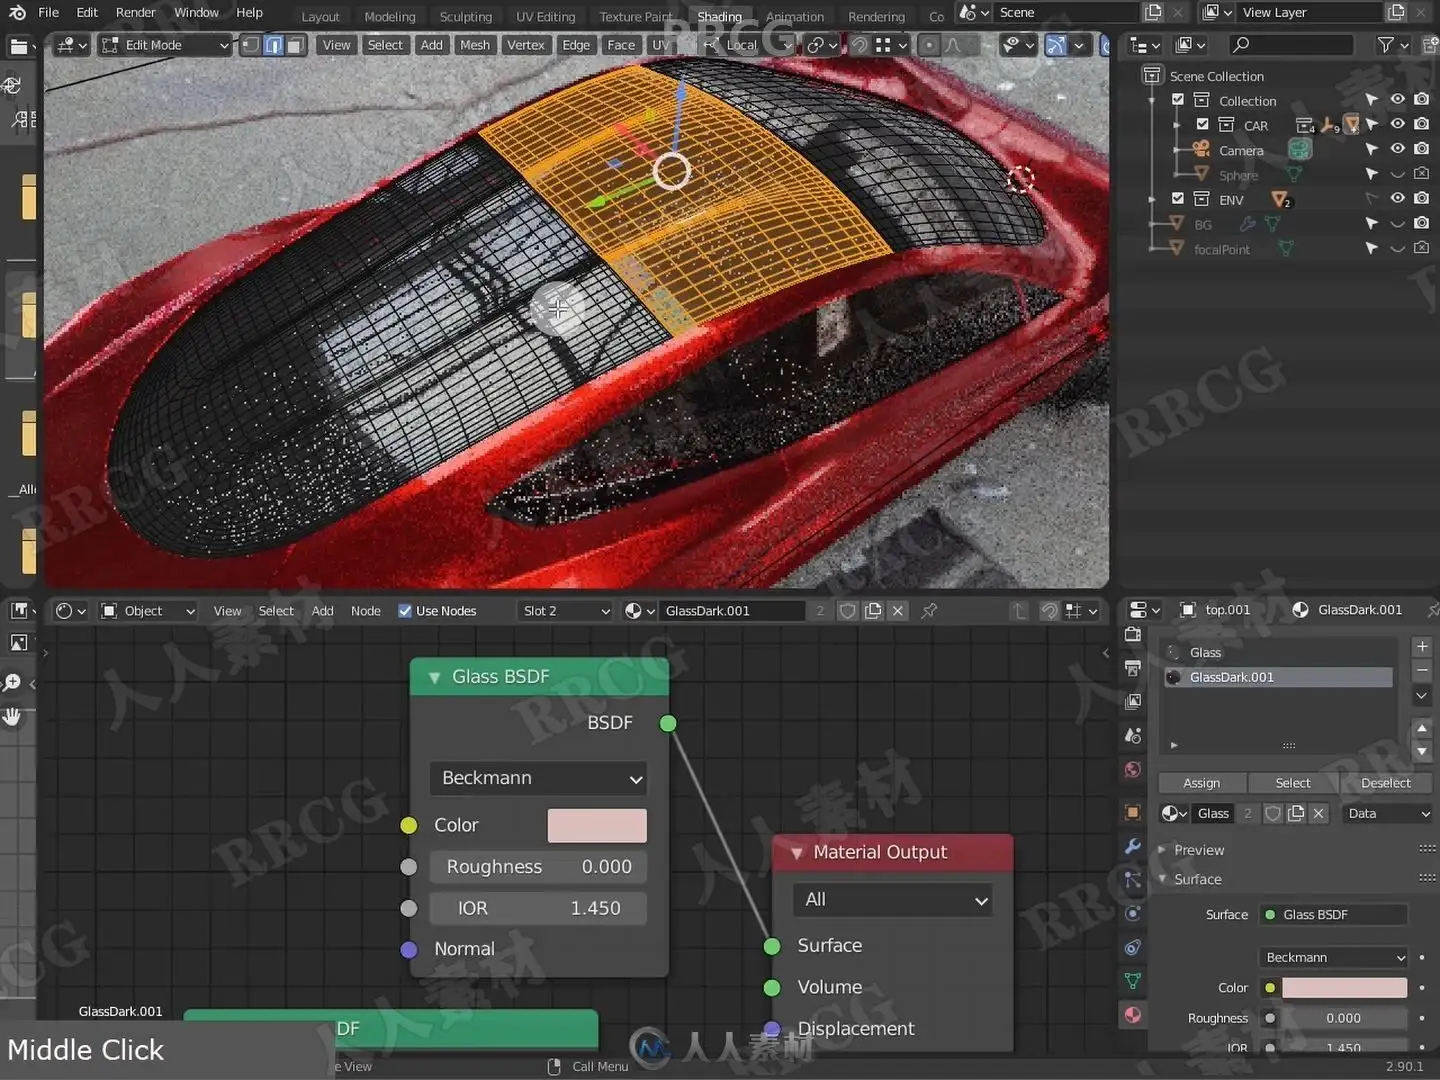Image resolution: width=1440 pixels, height=1080 pixels.
Task: Click Select button in material panel
Action: click(1293, 783)
